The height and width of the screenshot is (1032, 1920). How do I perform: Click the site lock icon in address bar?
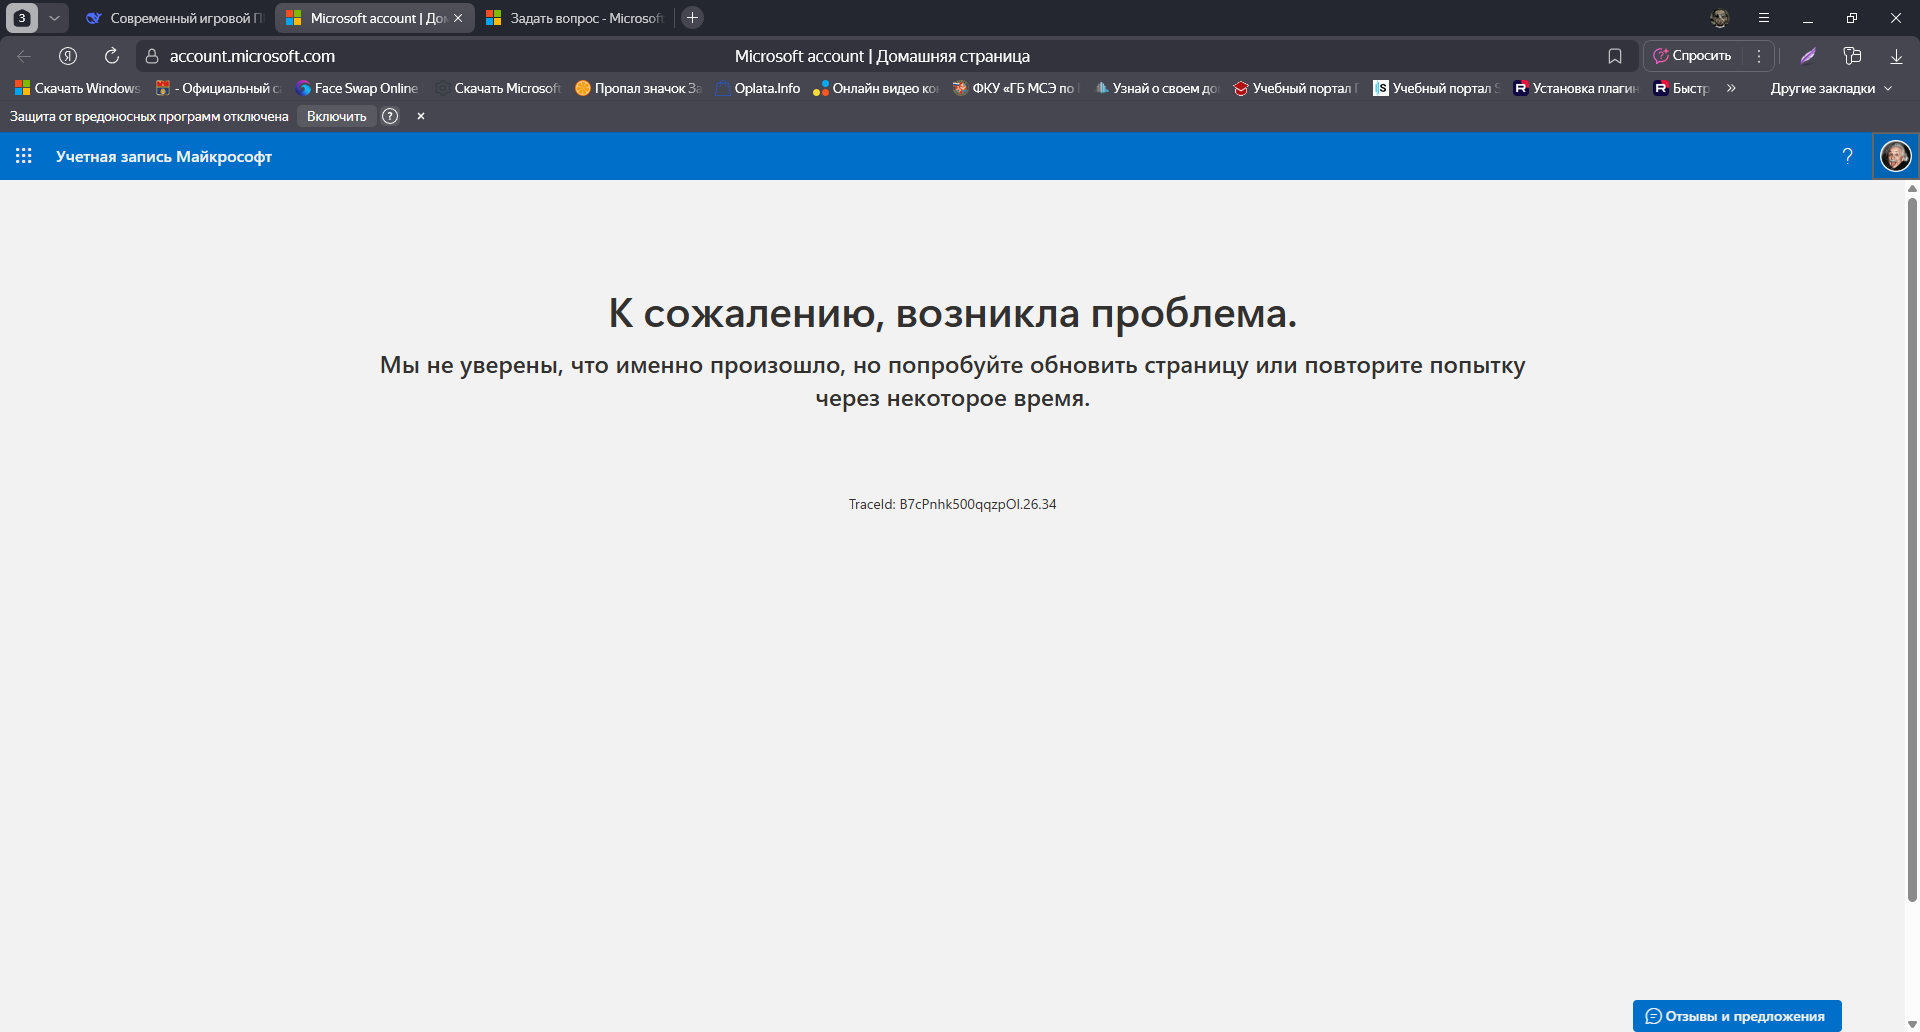point(152,56)
